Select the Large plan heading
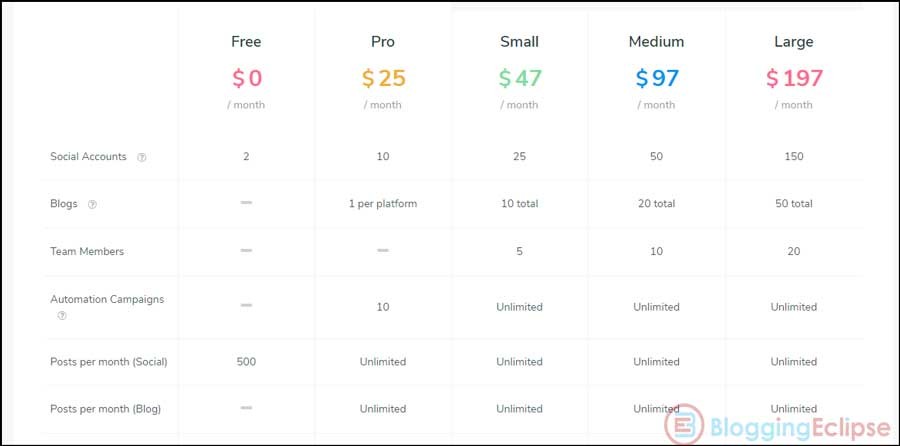Screen dimensions: 900x446 (x=793, y=42)
